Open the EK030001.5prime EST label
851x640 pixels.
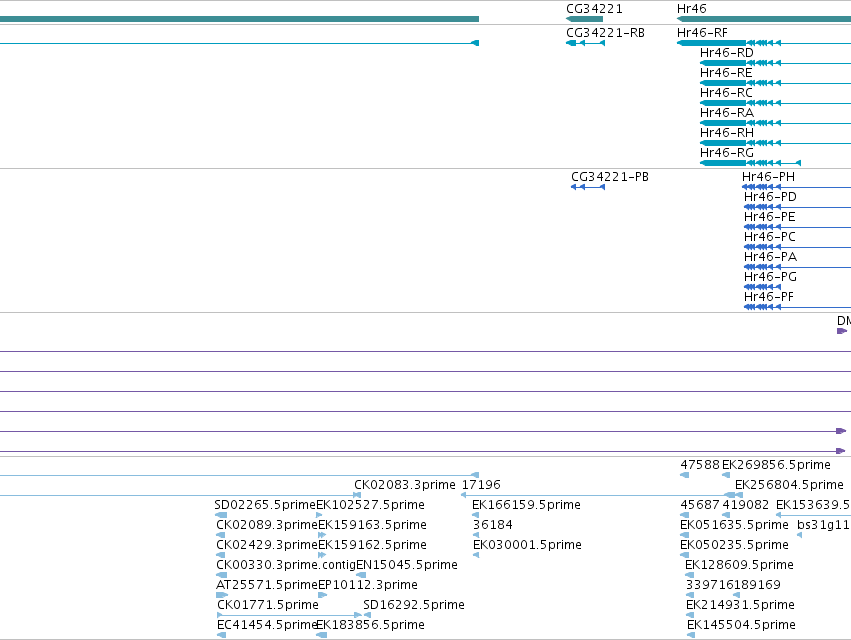tap(528, 545)
